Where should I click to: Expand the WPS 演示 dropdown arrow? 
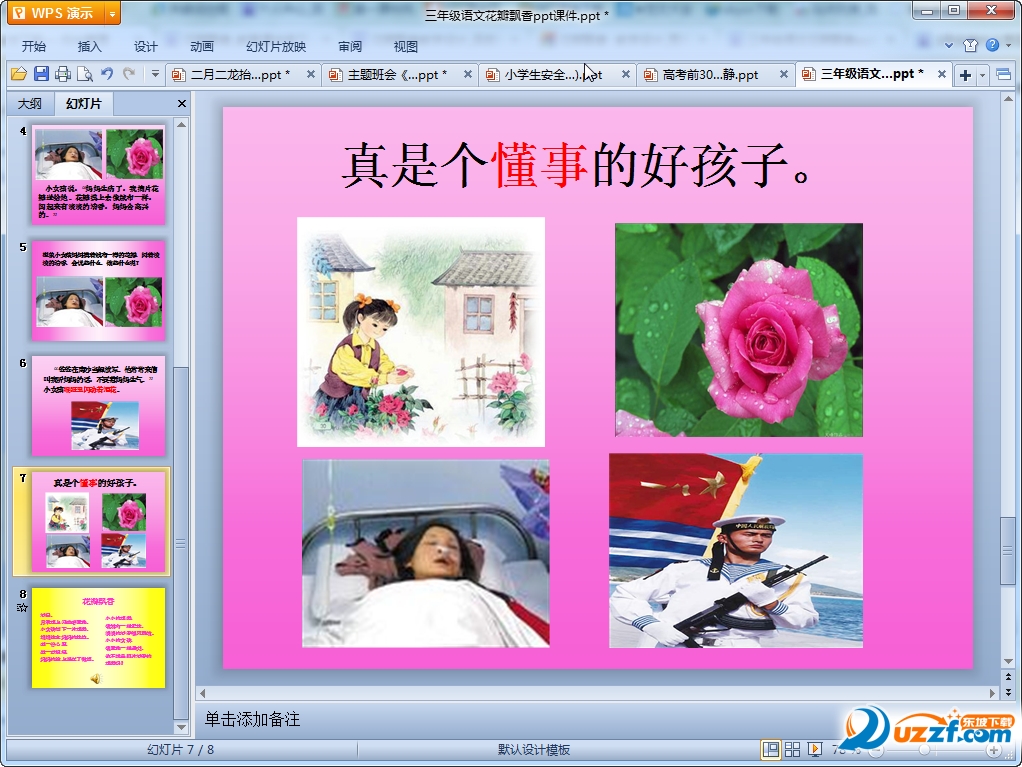(113, 13)
